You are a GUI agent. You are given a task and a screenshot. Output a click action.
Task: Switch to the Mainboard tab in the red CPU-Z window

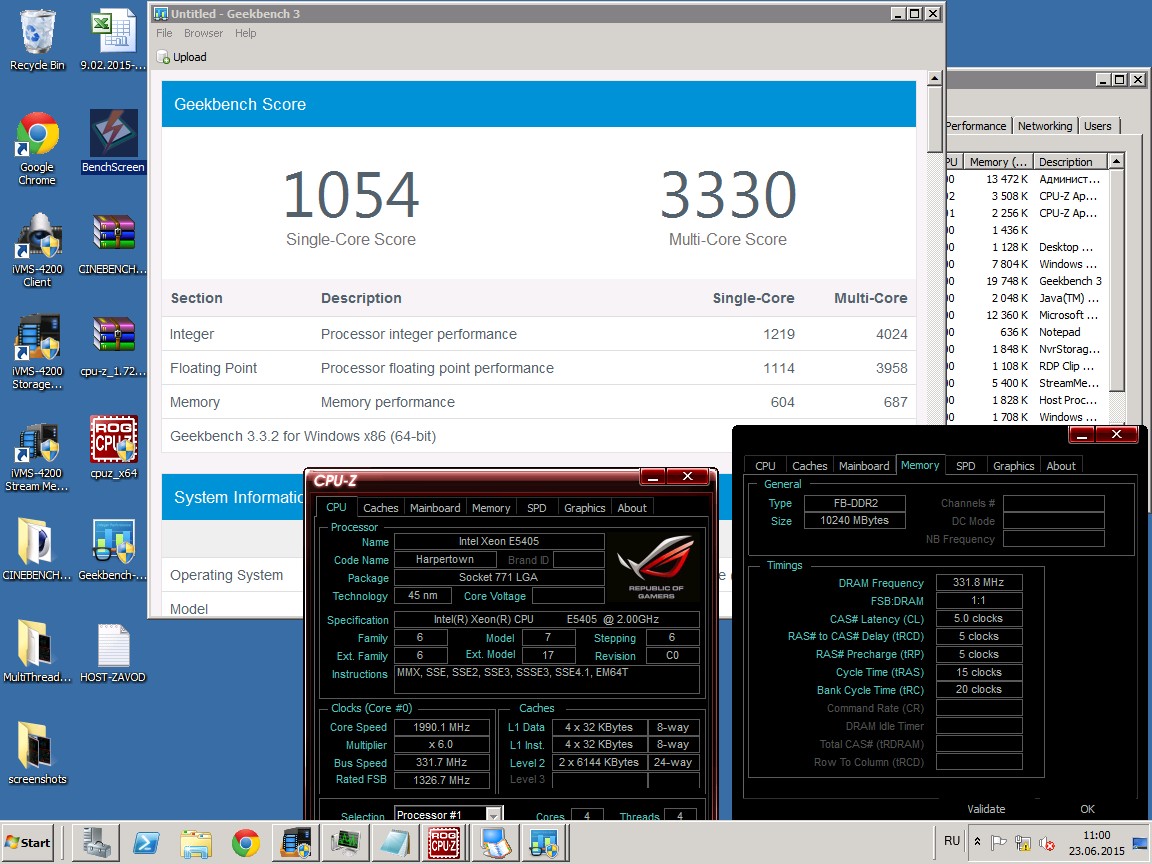(435, 508)
